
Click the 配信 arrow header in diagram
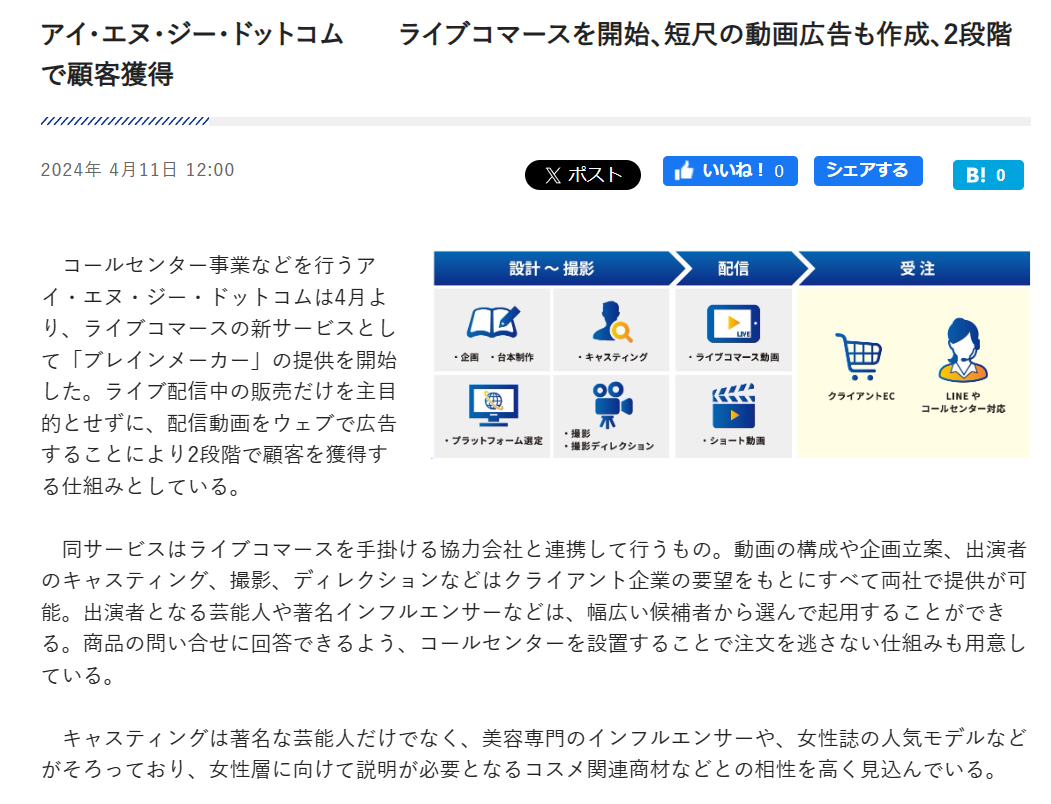pyautogui.click(x=733, y=269)
